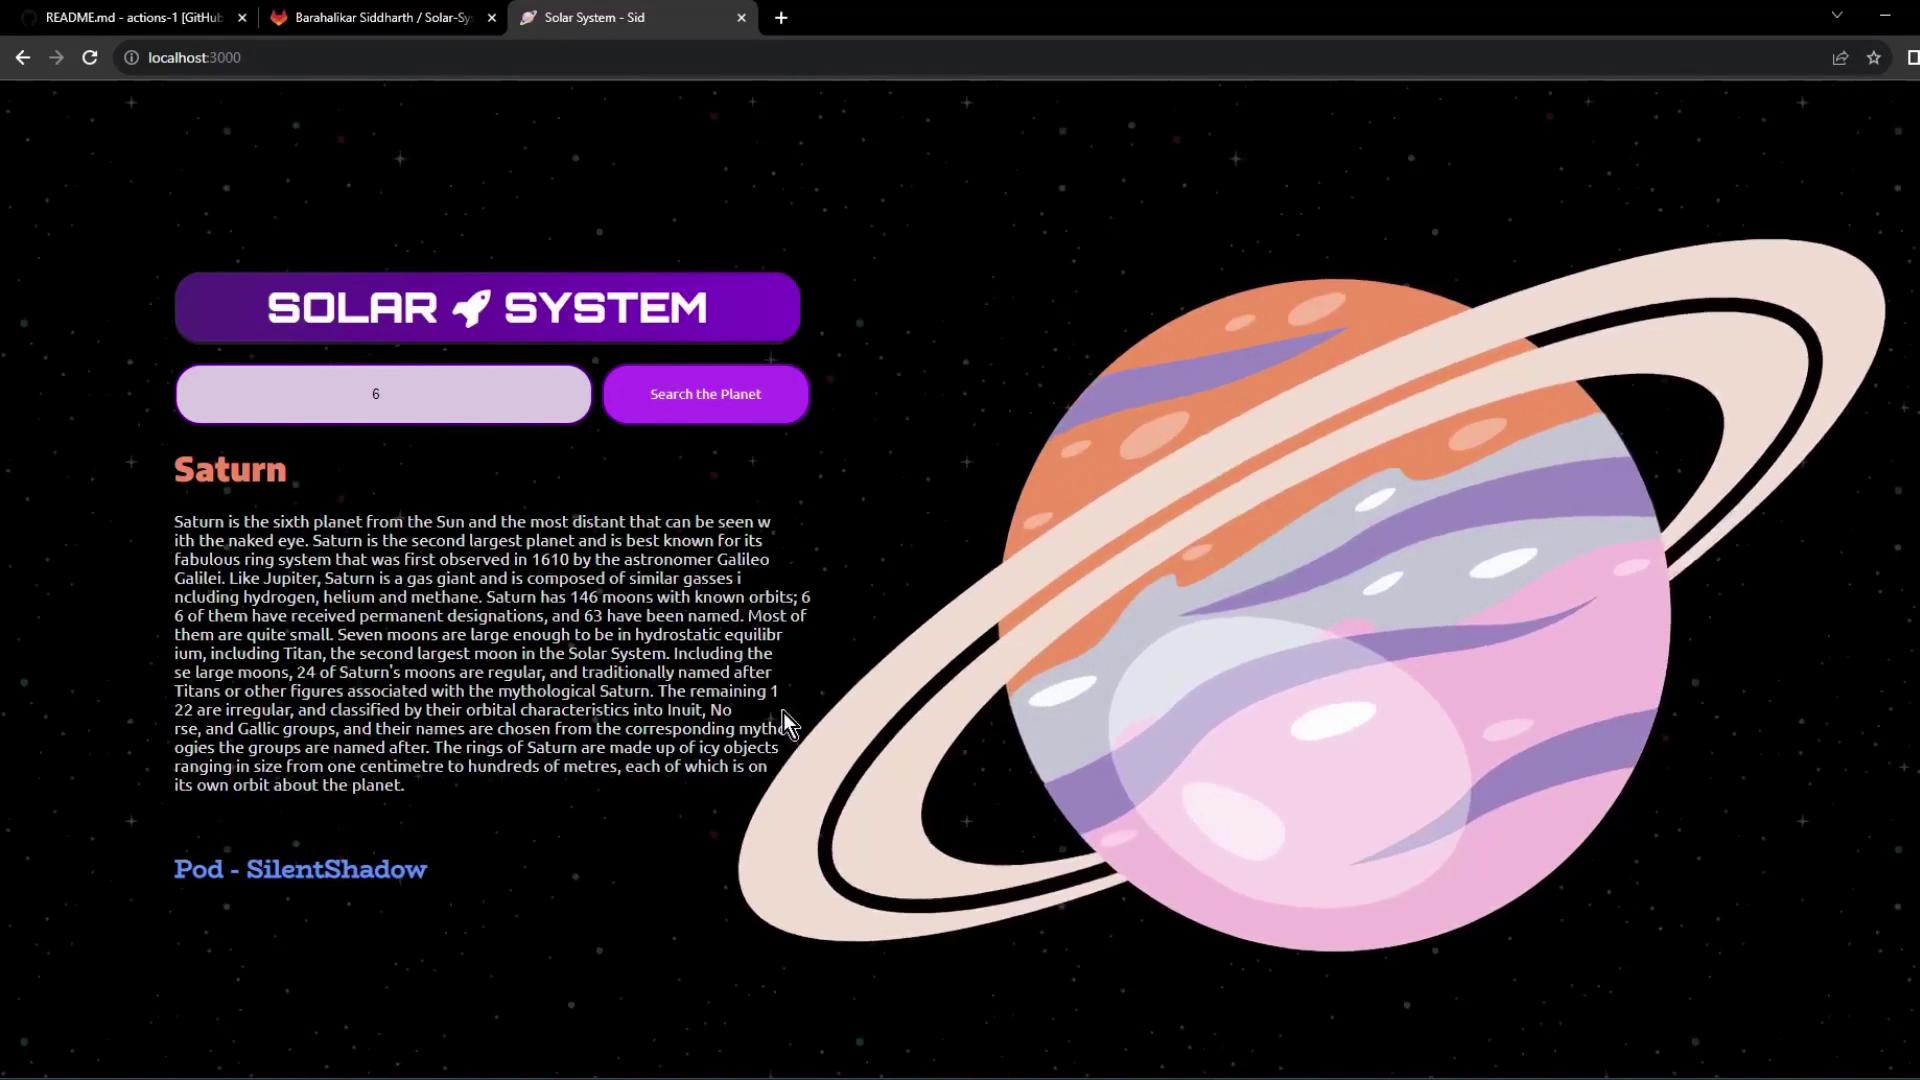
Task: Focus the planet number input field
Action: tap(383, 394)
